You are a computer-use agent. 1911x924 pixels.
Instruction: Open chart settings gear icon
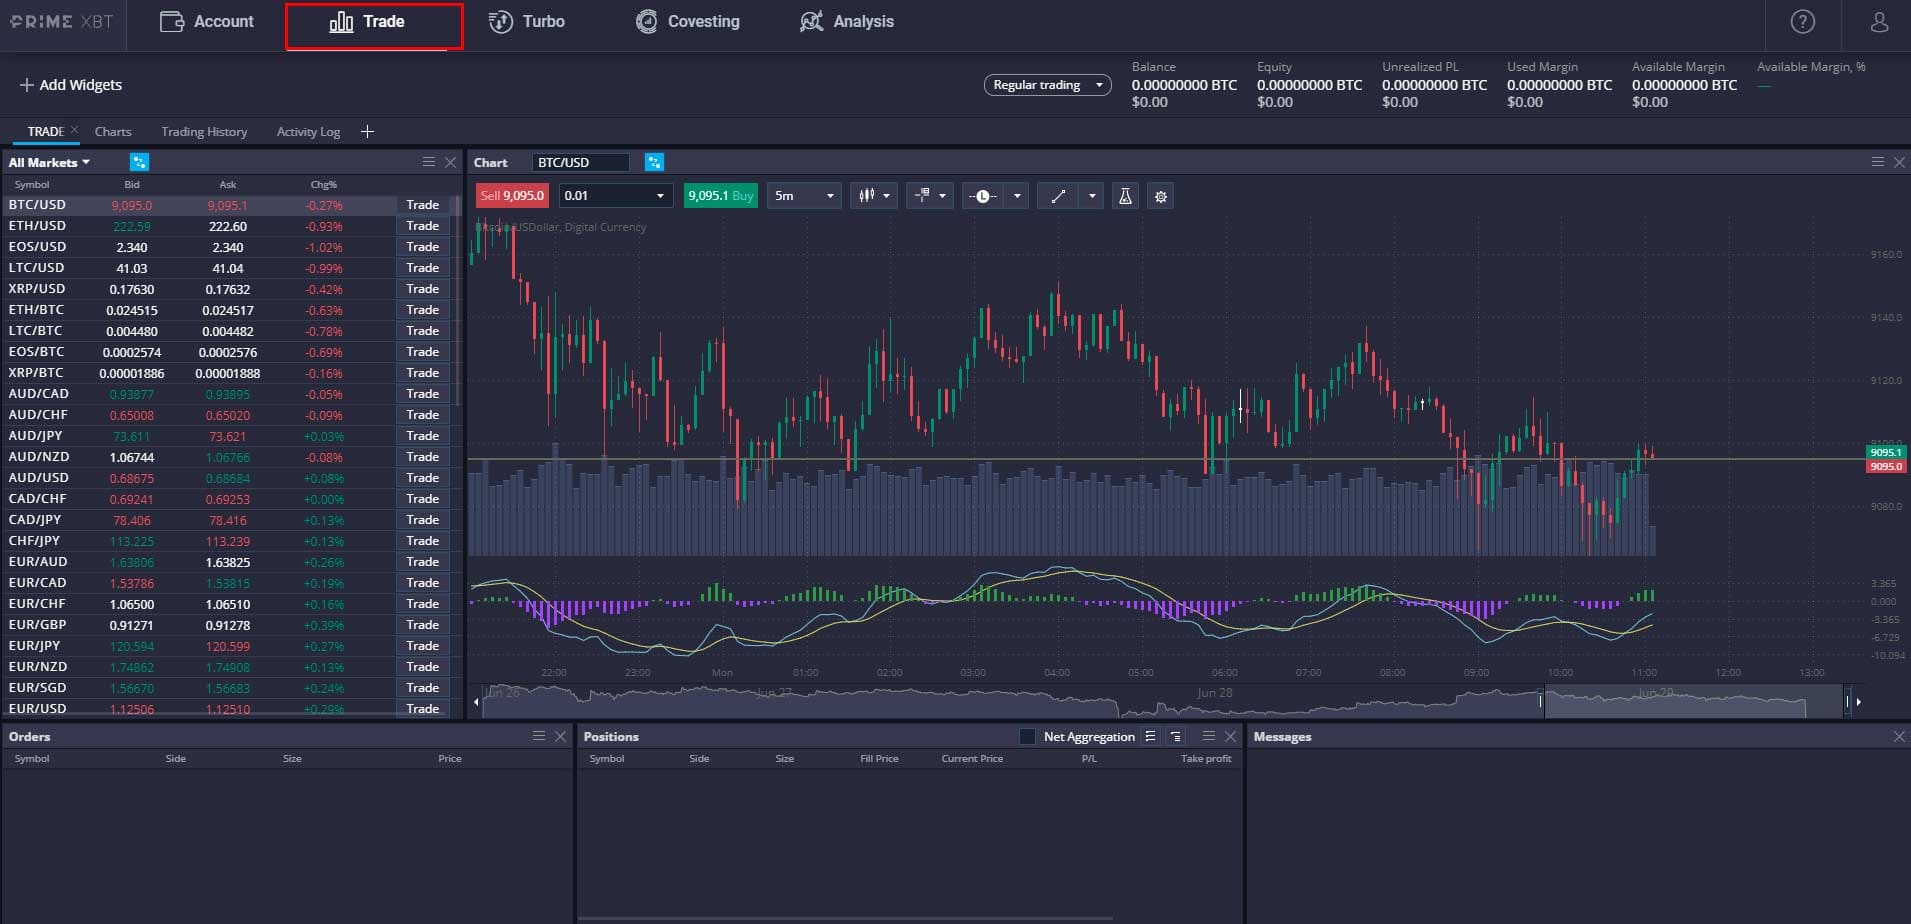1160,196
